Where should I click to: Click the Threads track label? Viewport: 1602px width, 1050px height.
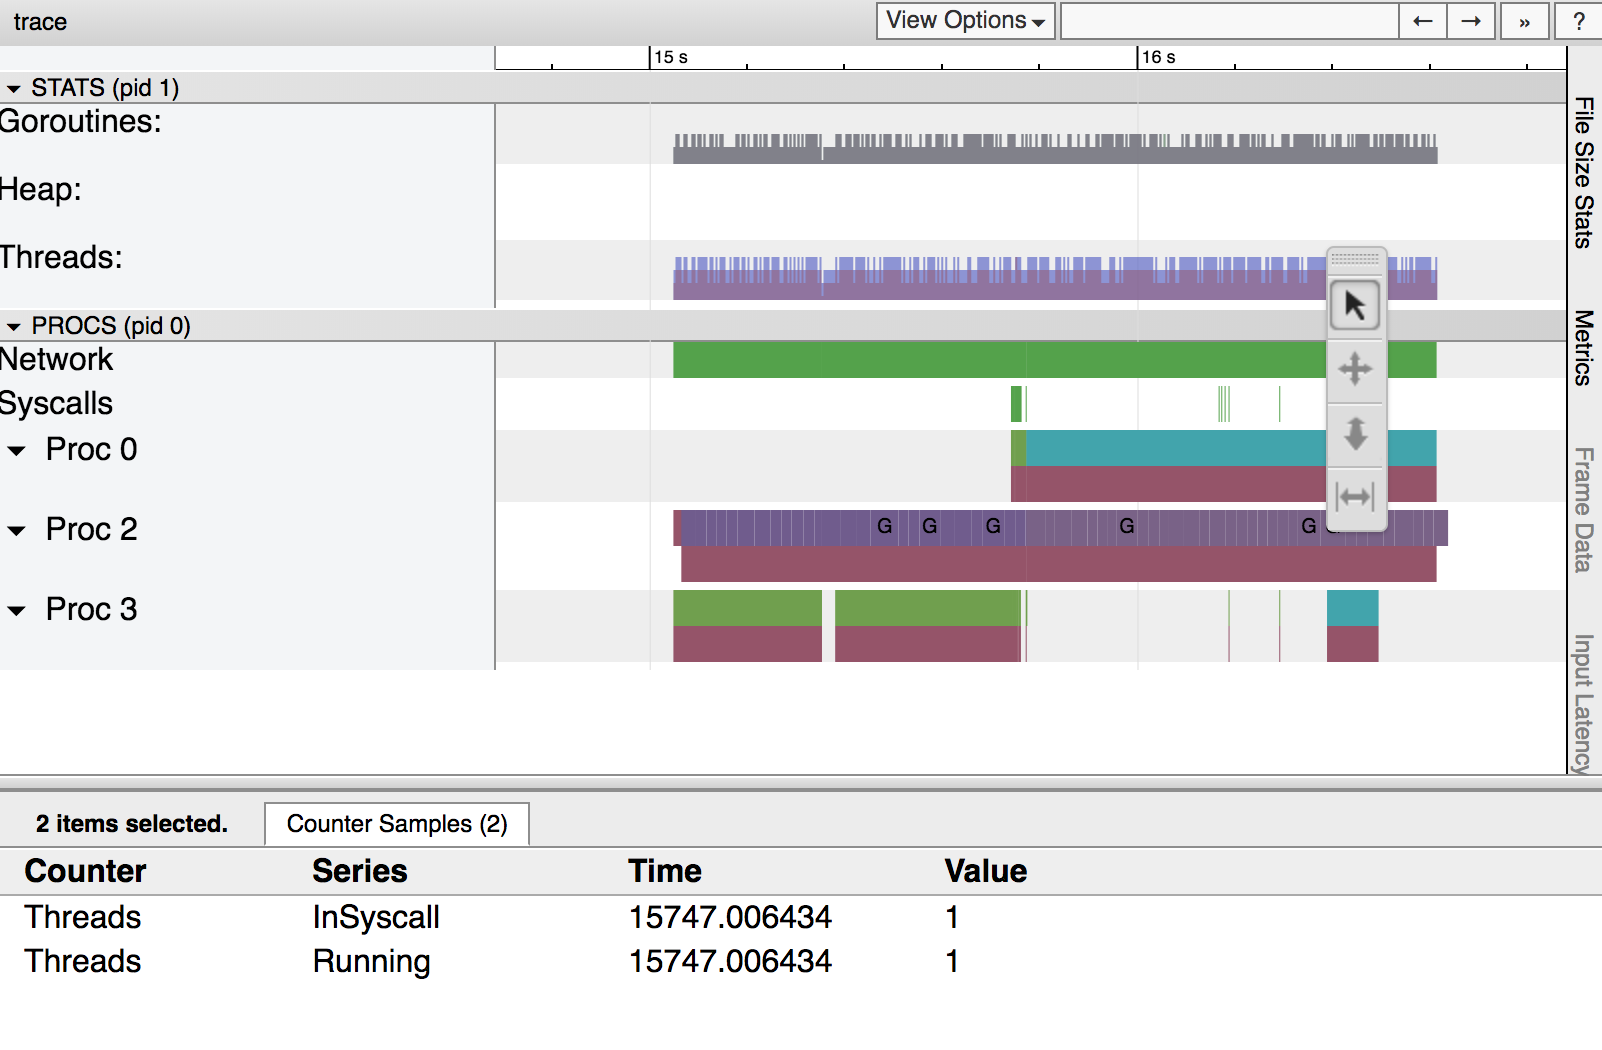[x=61, y=258]
